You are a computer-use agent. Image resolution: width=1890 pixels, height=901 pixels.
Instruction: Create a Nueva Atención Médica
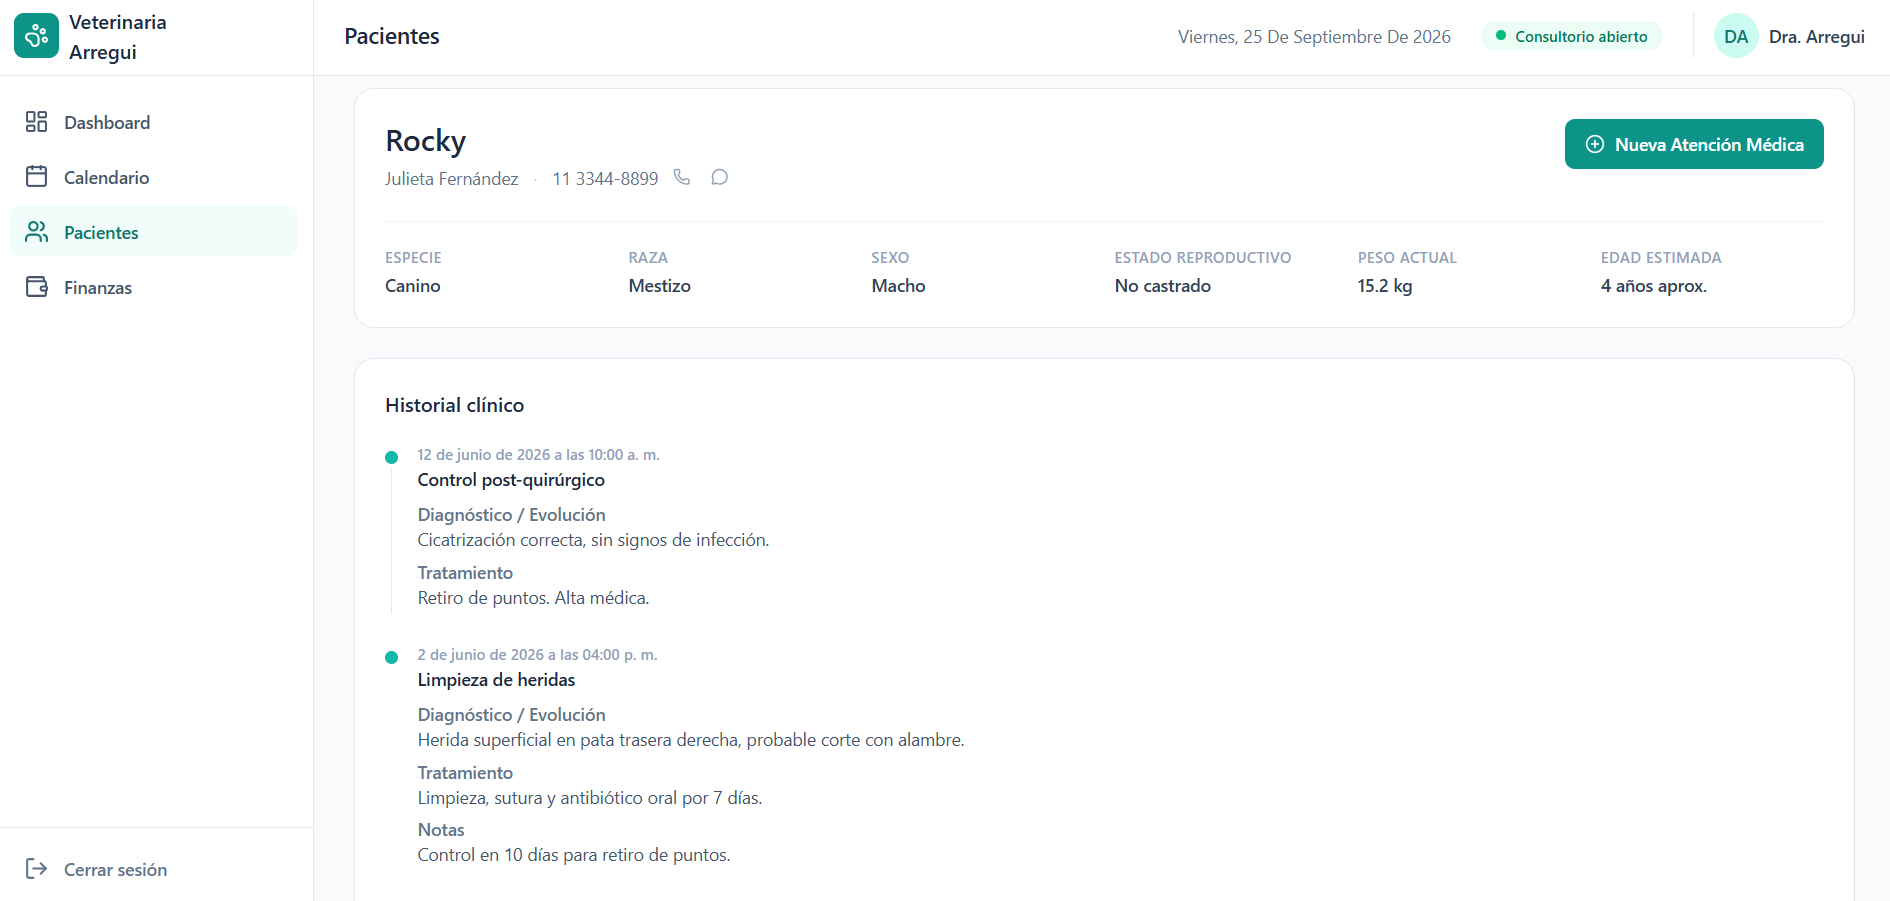1694,144
